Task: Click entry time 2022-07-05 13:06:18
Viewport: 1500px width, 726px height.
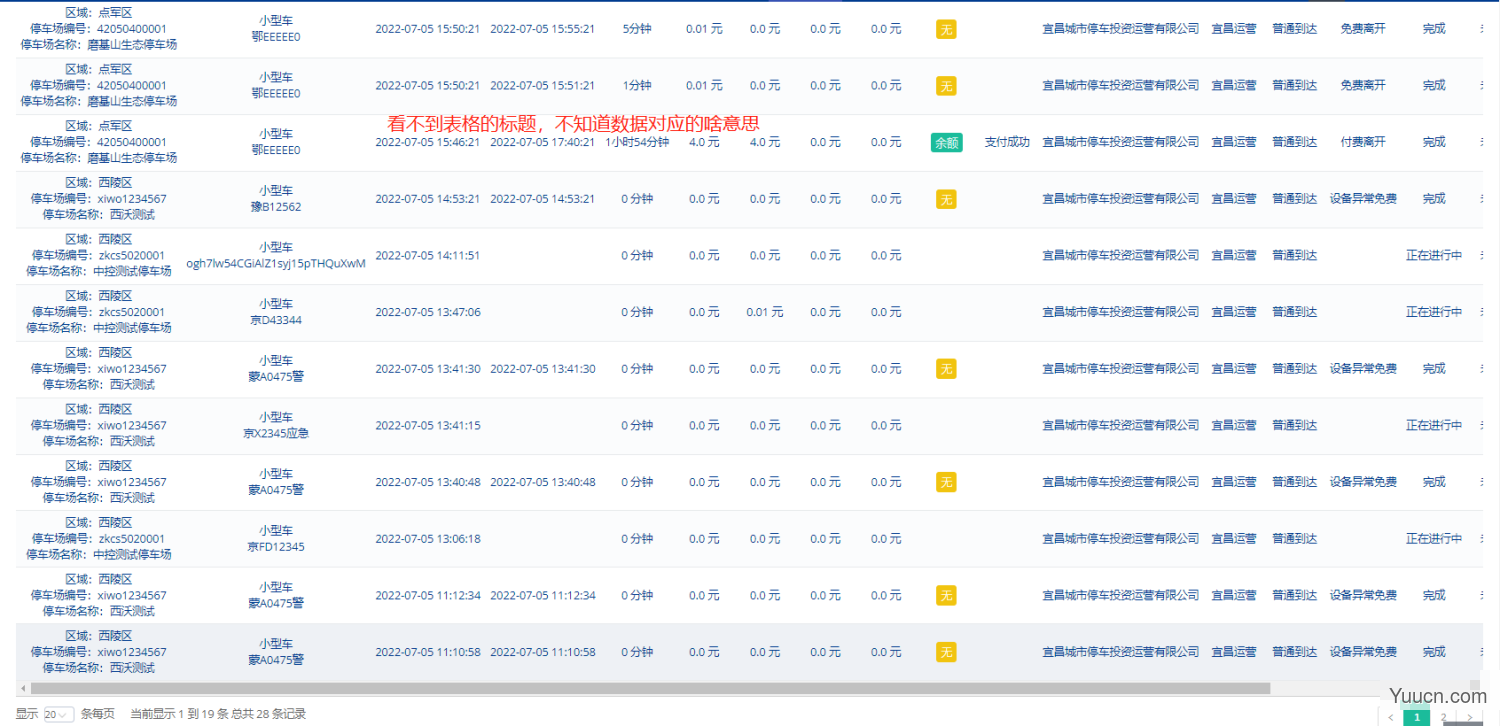Action: tap(427, 539)
